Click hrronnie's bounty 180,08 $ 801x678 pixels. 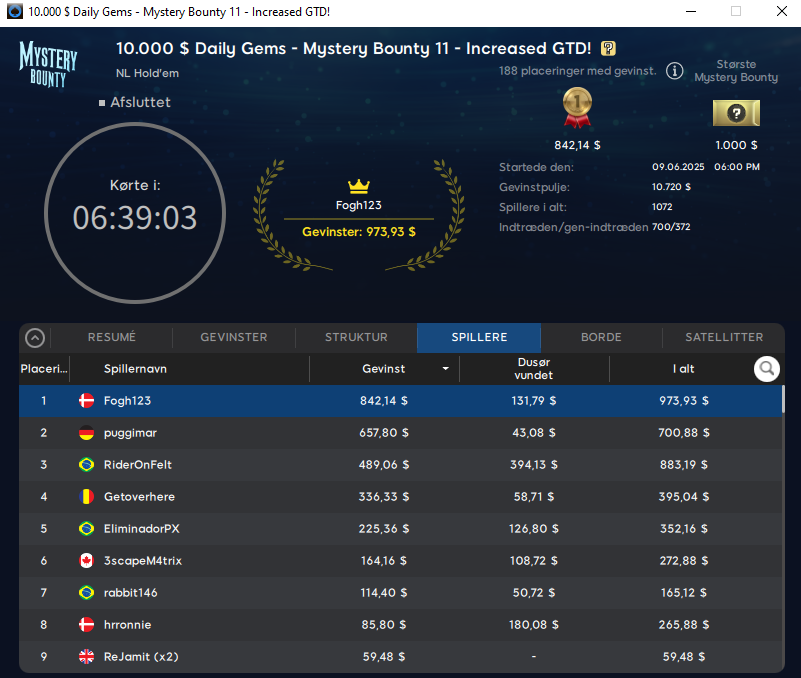pyautogui.click(x=534, y=624)
